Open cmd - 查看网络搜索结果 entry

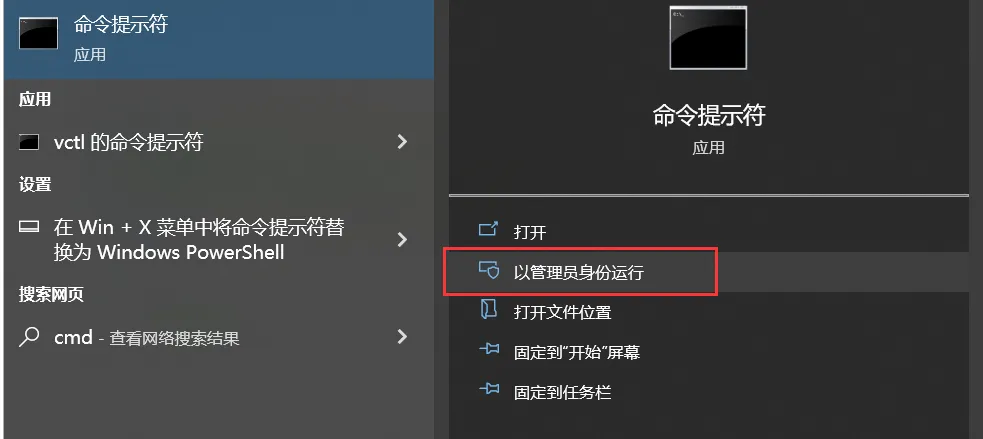tap(219, 337)
